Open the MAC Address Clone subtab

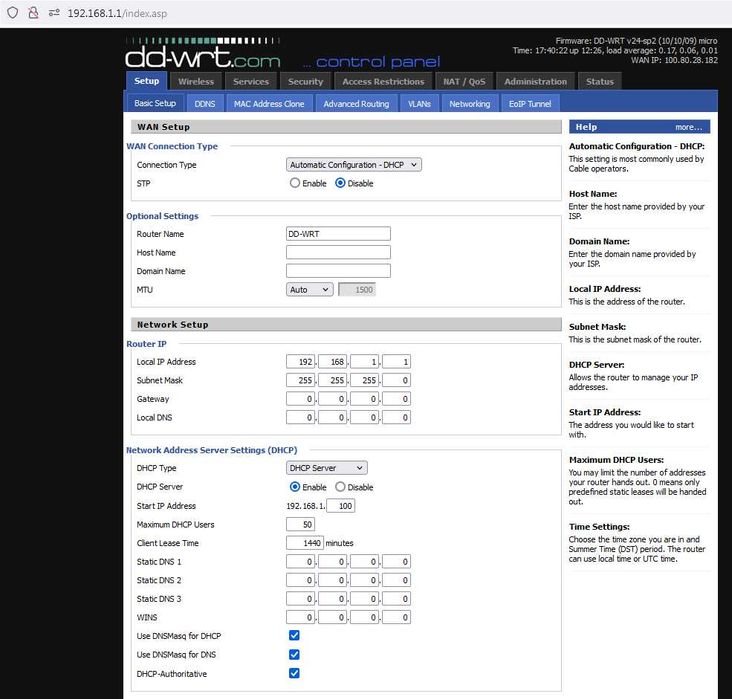pyautogui.click(x=269, y=104)
